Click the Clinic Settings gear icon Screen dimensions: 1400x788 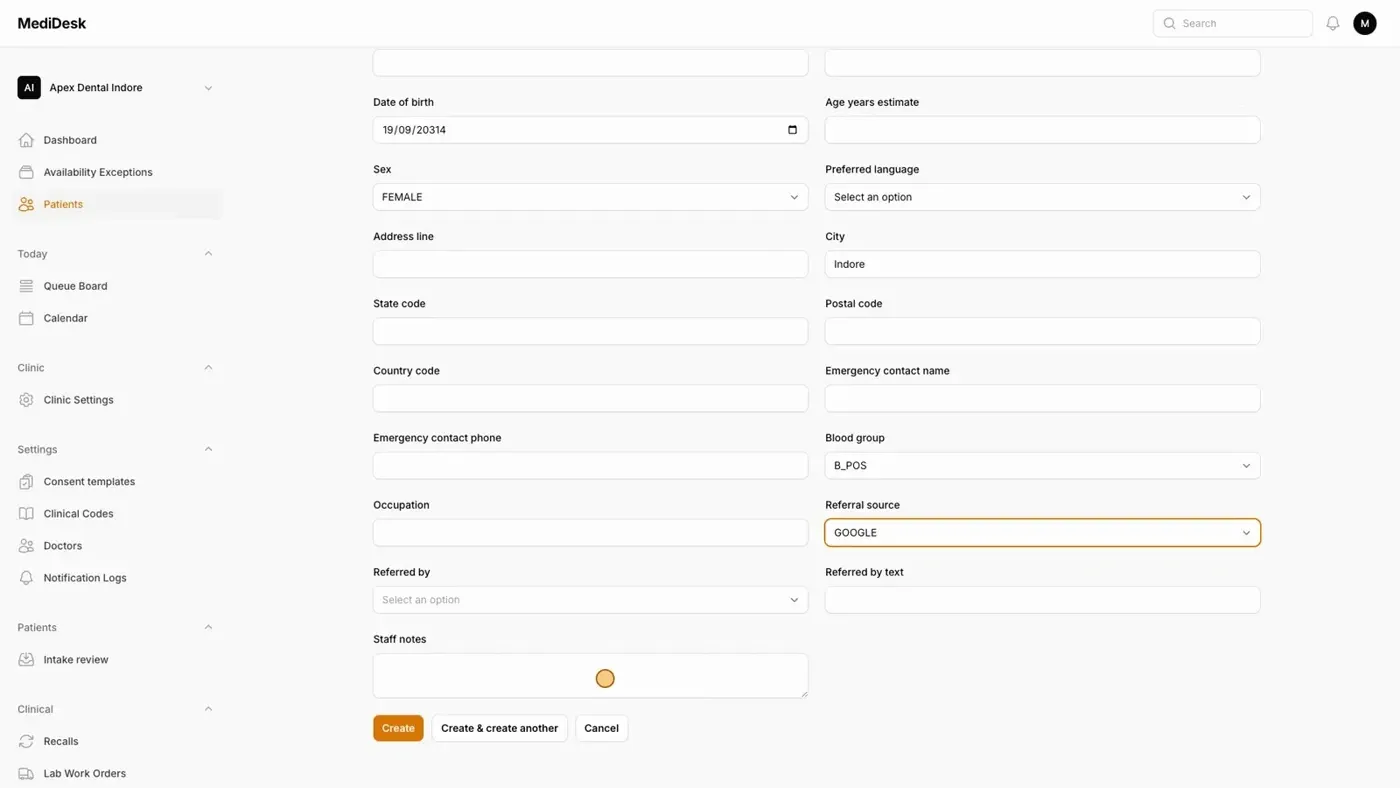(26, 400)
